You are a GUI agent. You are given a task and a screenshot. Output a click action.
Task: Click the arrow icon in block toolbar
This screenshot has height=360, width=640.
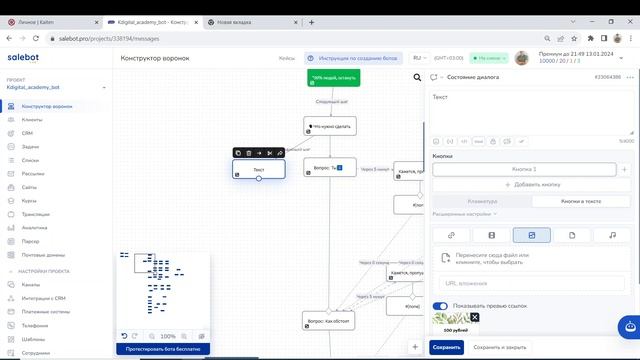[259, 153]
